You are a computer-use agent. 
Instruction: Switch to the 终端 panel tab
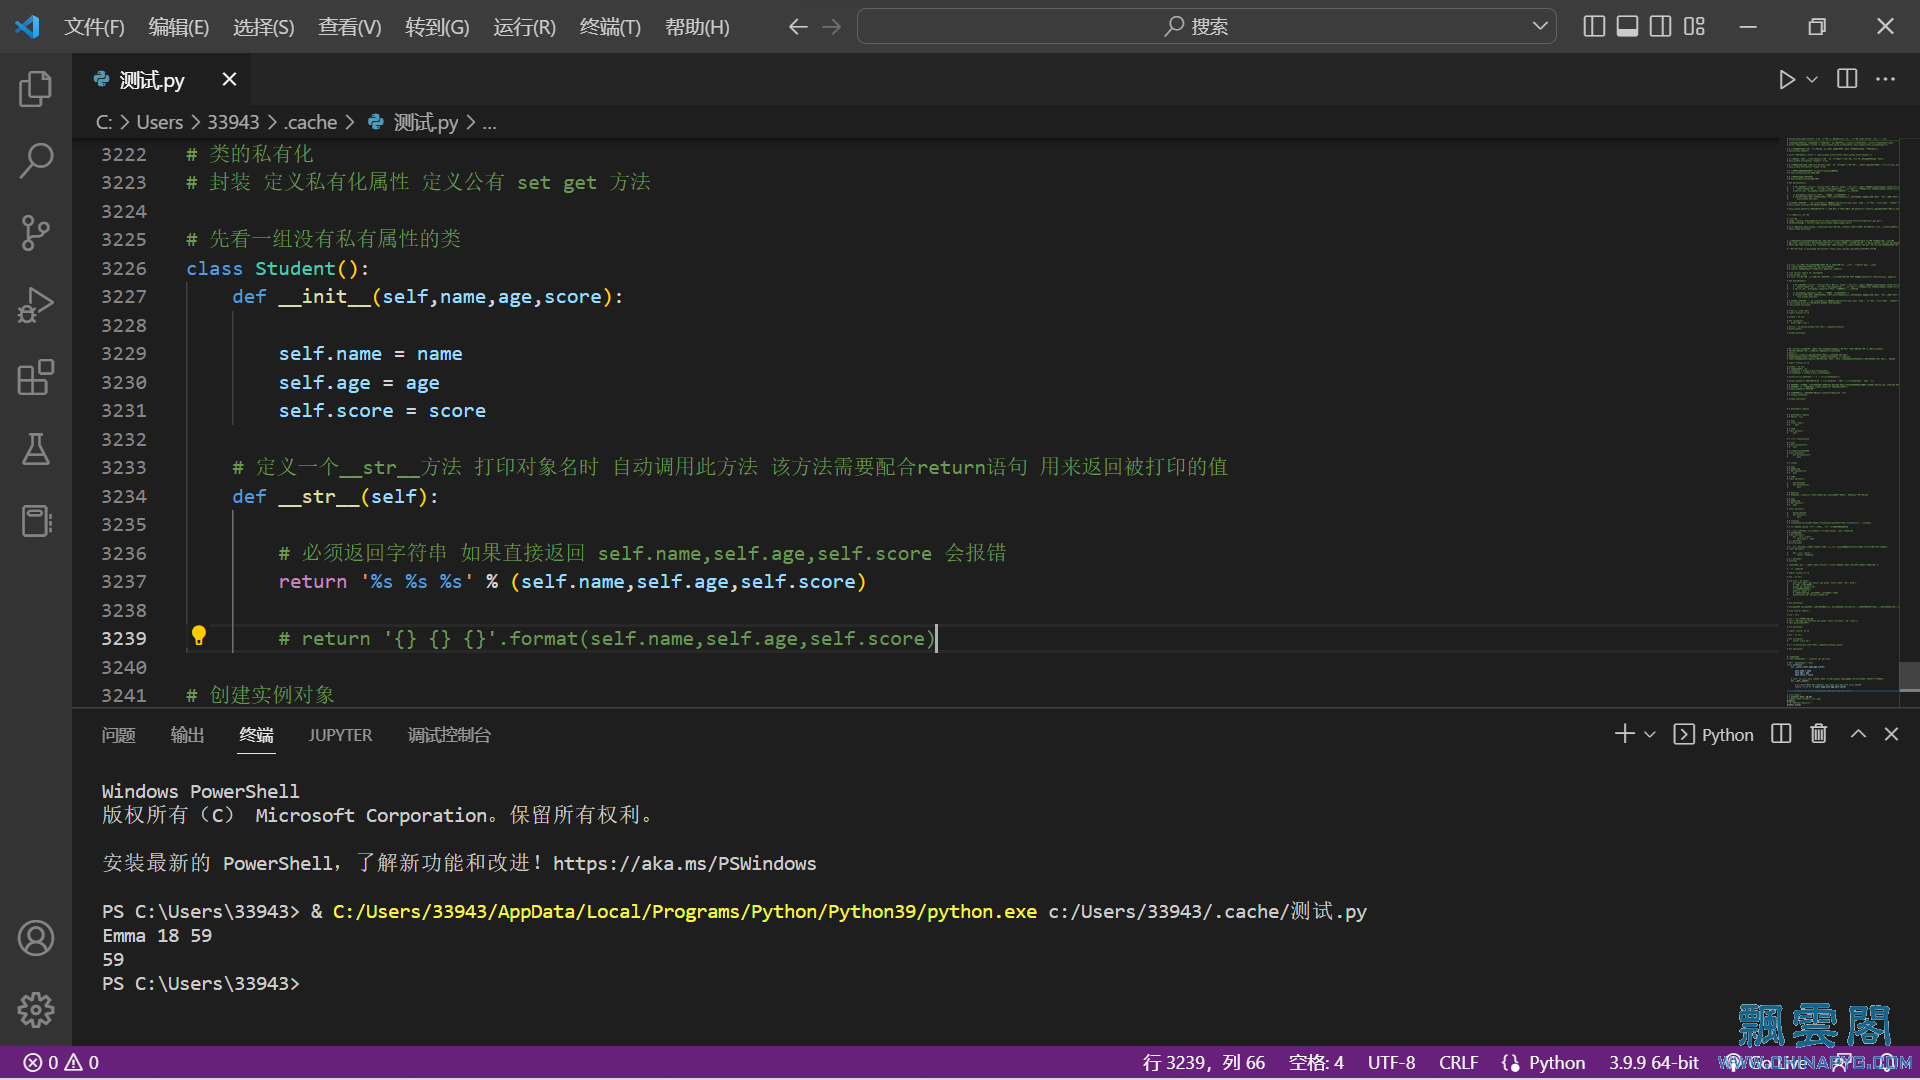(256, 735)
